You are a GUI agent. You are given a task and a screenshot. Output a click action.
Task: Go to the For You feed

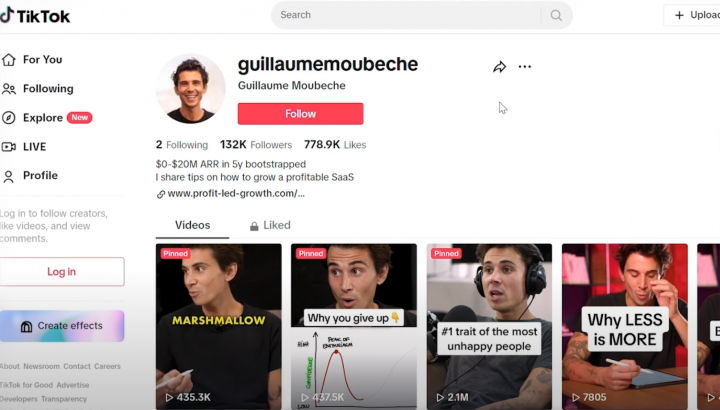32,60
